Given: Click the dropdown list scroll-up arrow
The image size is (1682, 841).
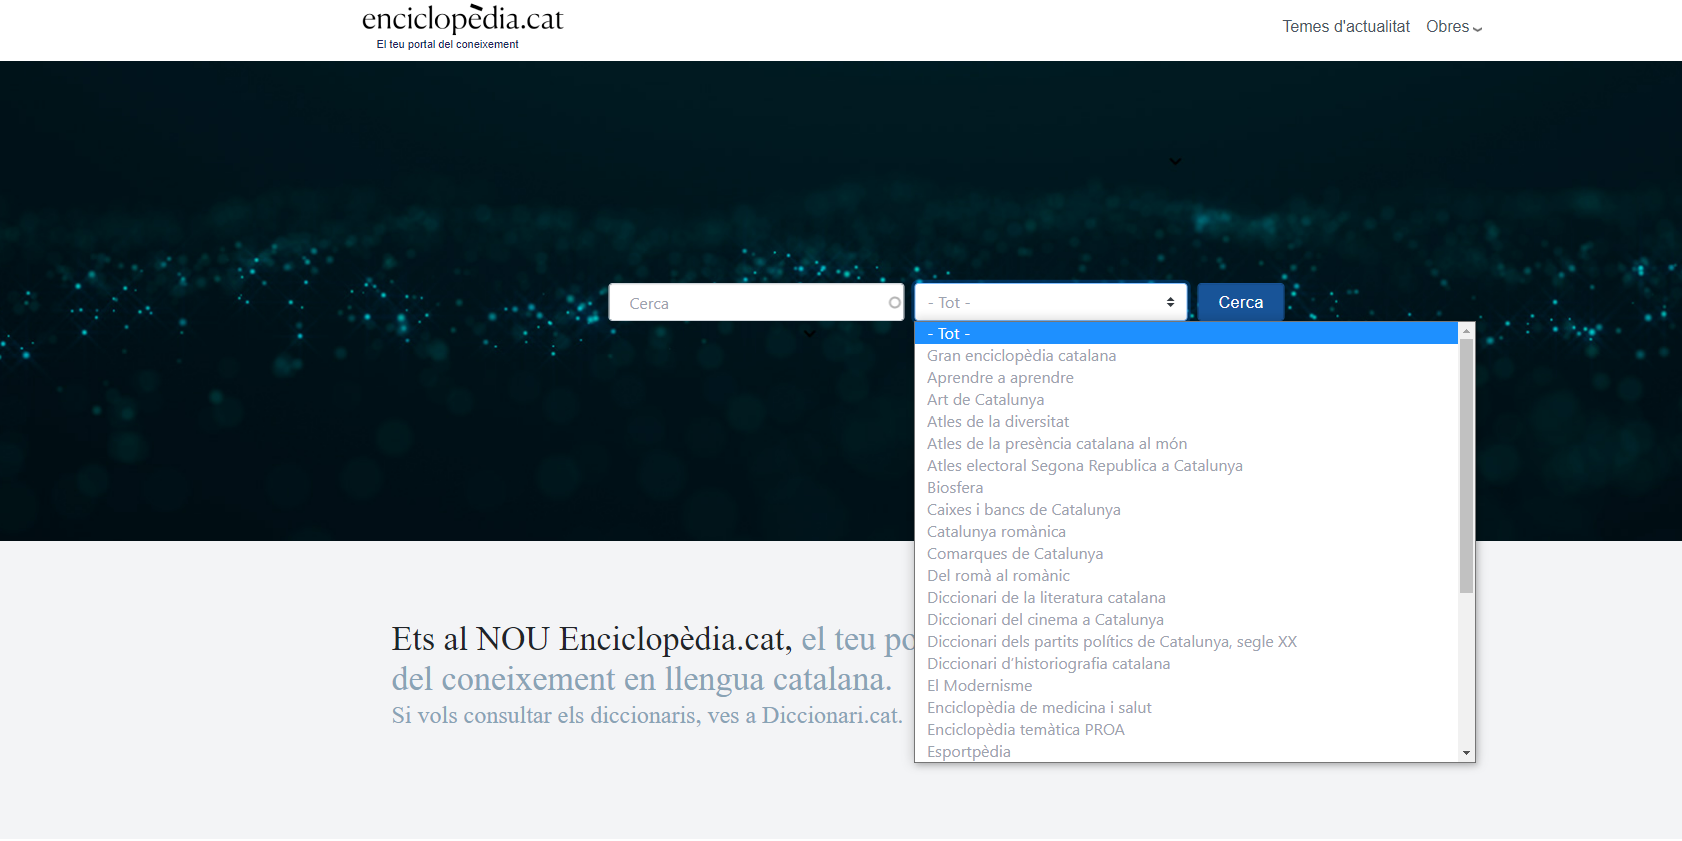Looking at the screenshot, I should (x=1466, y=331).
